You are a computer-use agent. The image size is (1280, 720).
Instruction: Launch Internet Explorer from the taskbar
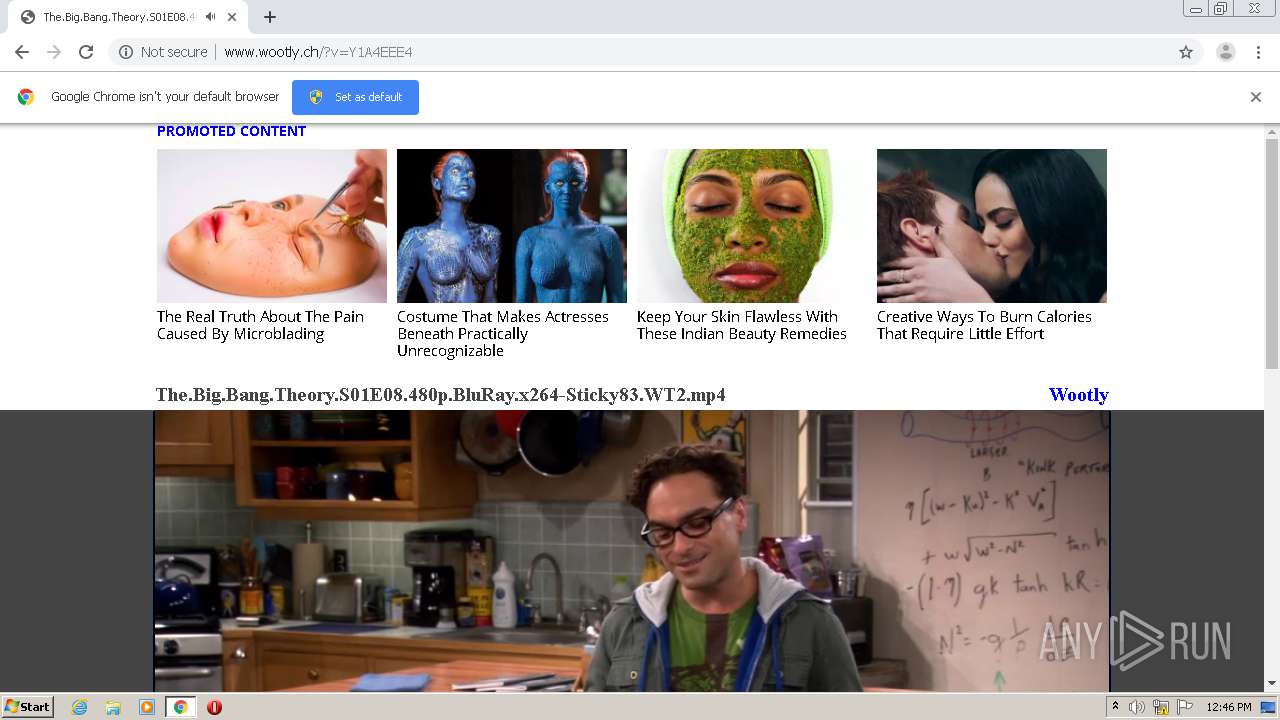[x=79, y=707]
